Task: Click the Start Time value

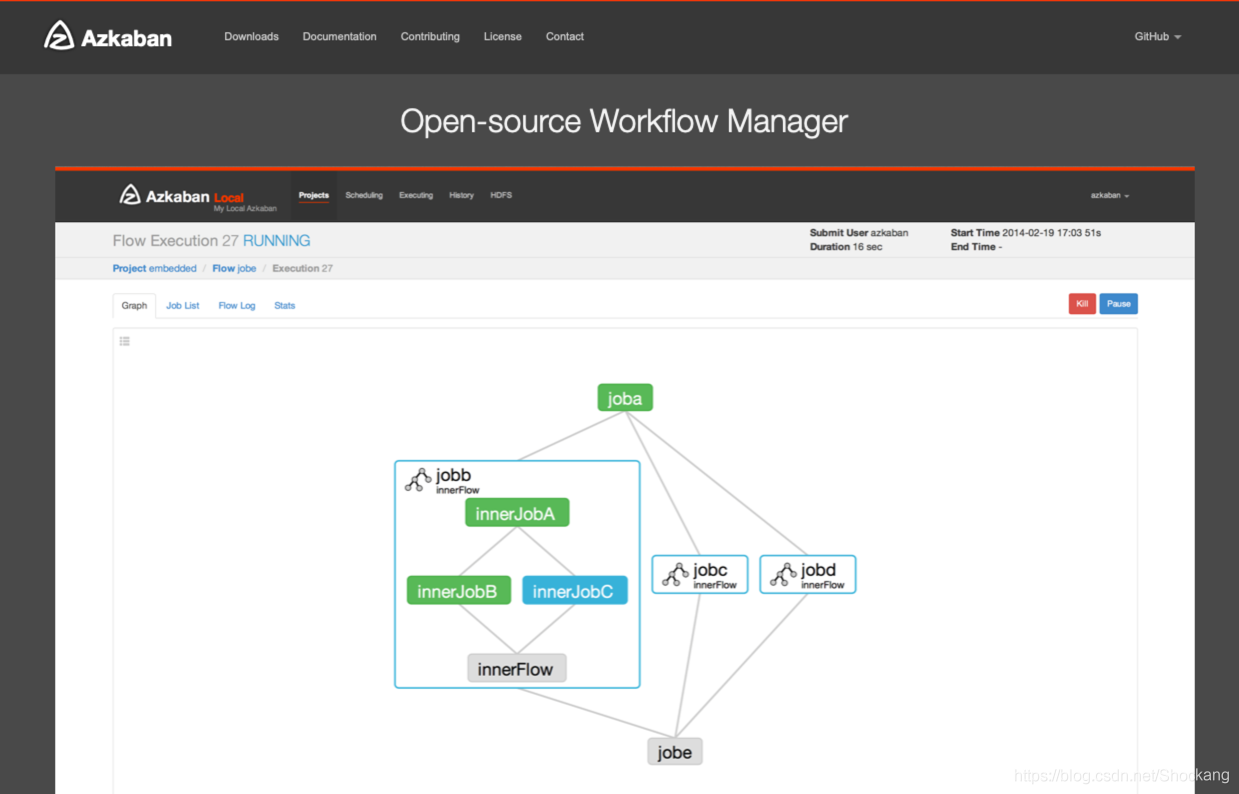Action: 1052,233
